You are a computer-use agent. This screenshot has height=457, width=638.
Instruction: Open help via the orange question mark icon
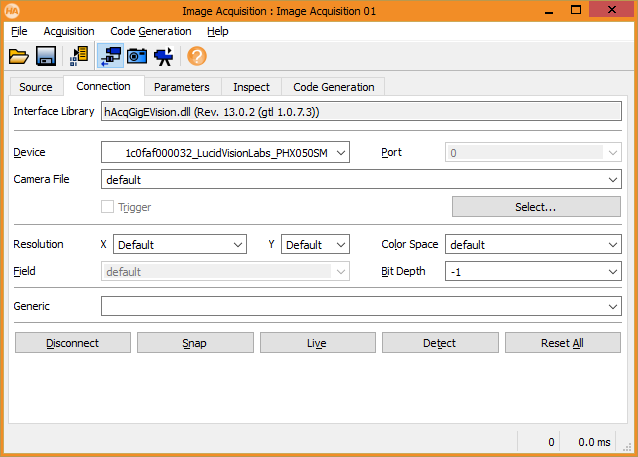[197, 56]
